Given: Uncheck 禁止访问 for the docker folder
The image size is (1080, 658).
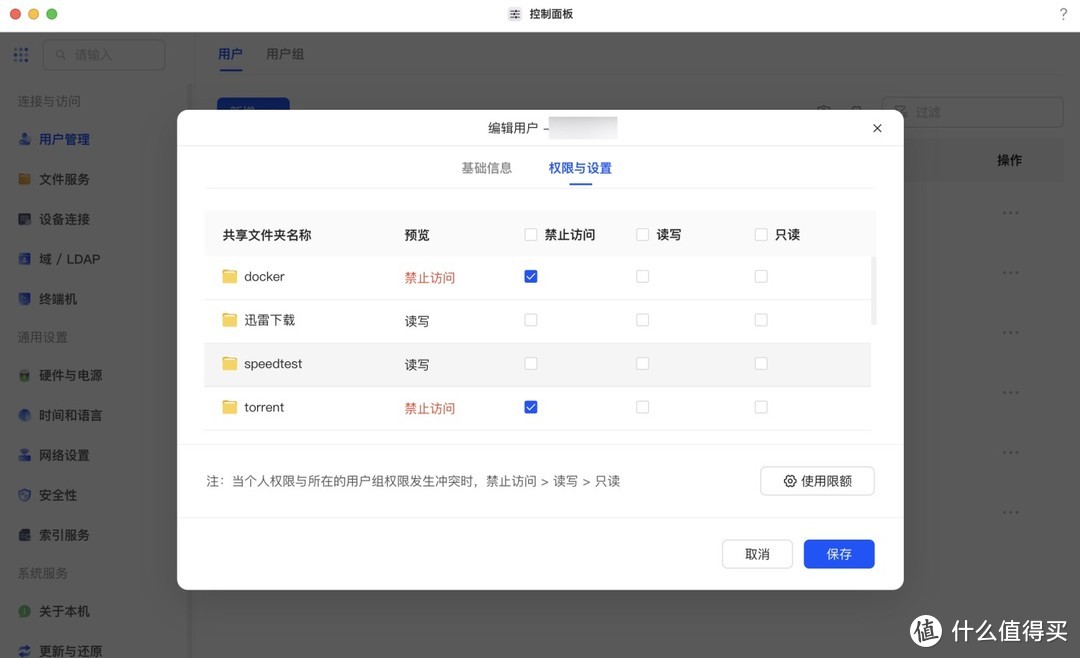Looking at the screenshot, I should pyautogui.click(x=531, y=277).
